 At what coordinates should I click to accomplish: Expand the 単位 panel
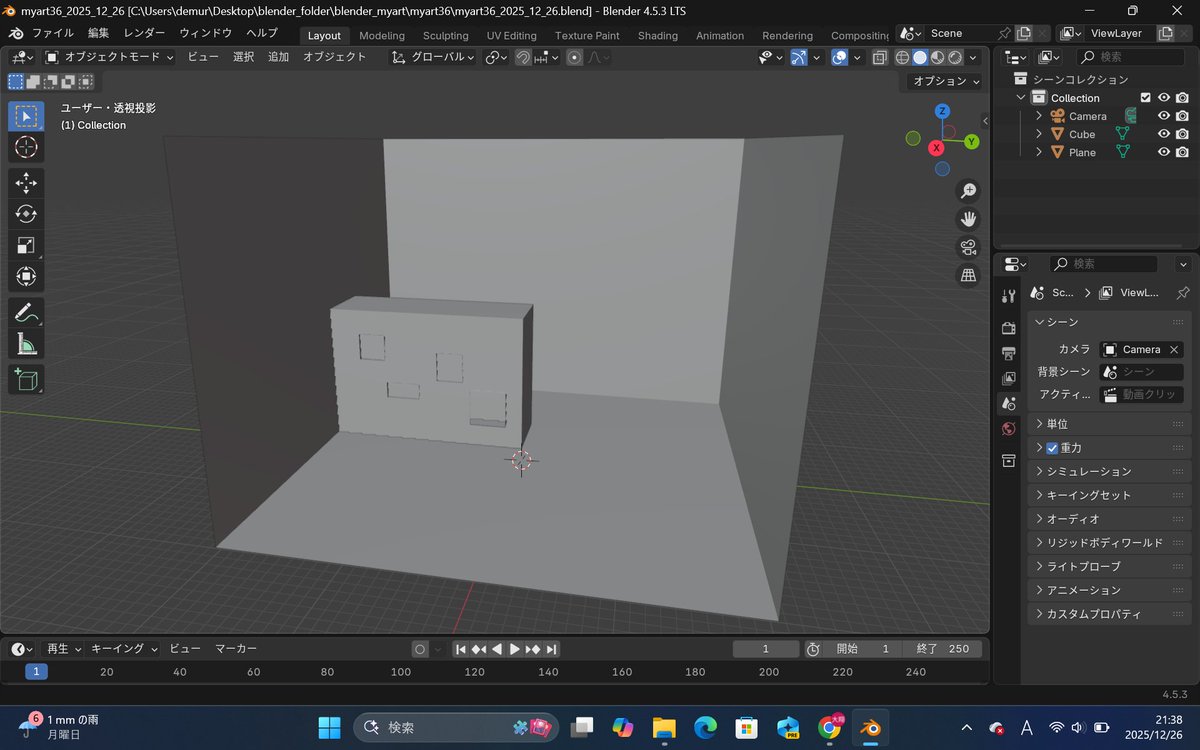[1109, 424]
